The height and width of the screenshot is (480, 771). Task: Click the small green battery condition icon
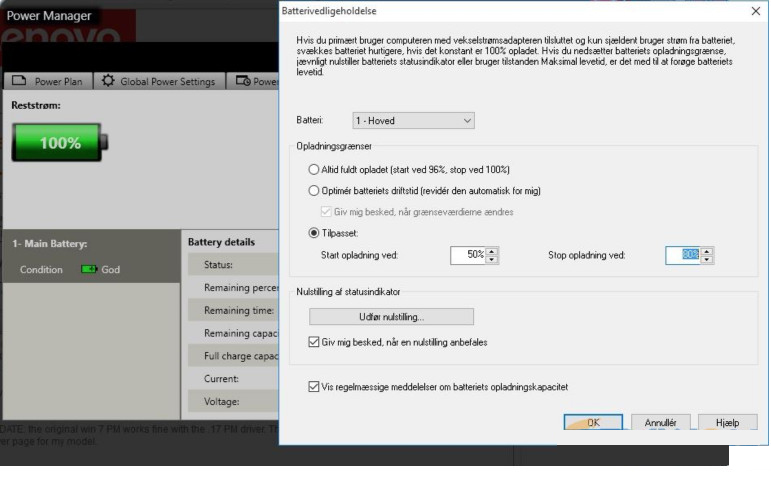click(x=90, y=270)
